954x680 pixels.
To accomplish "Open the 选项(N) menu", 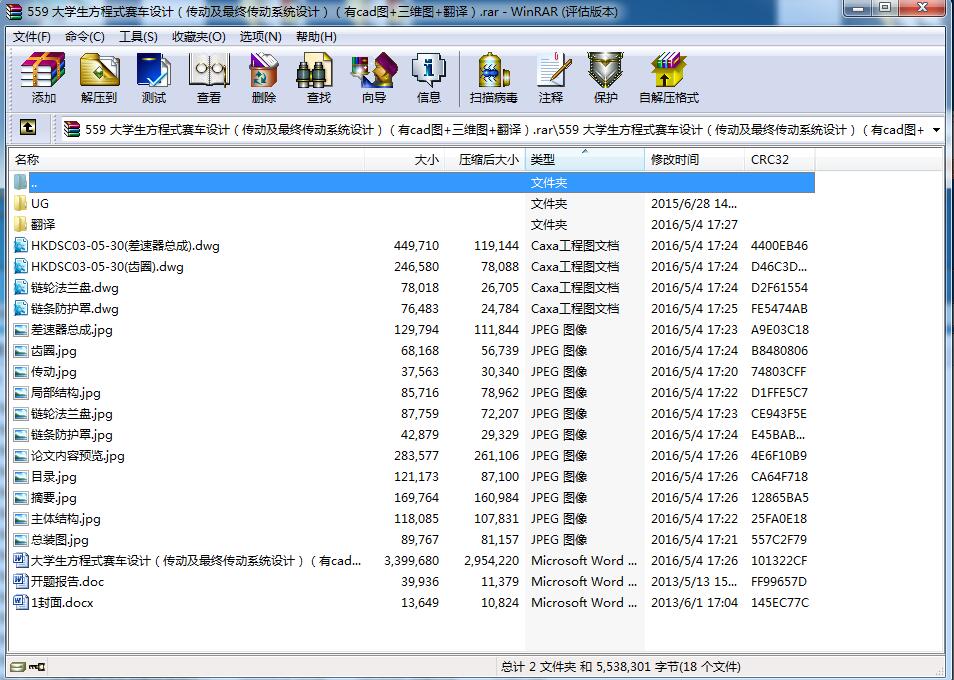I will [260, 36].
